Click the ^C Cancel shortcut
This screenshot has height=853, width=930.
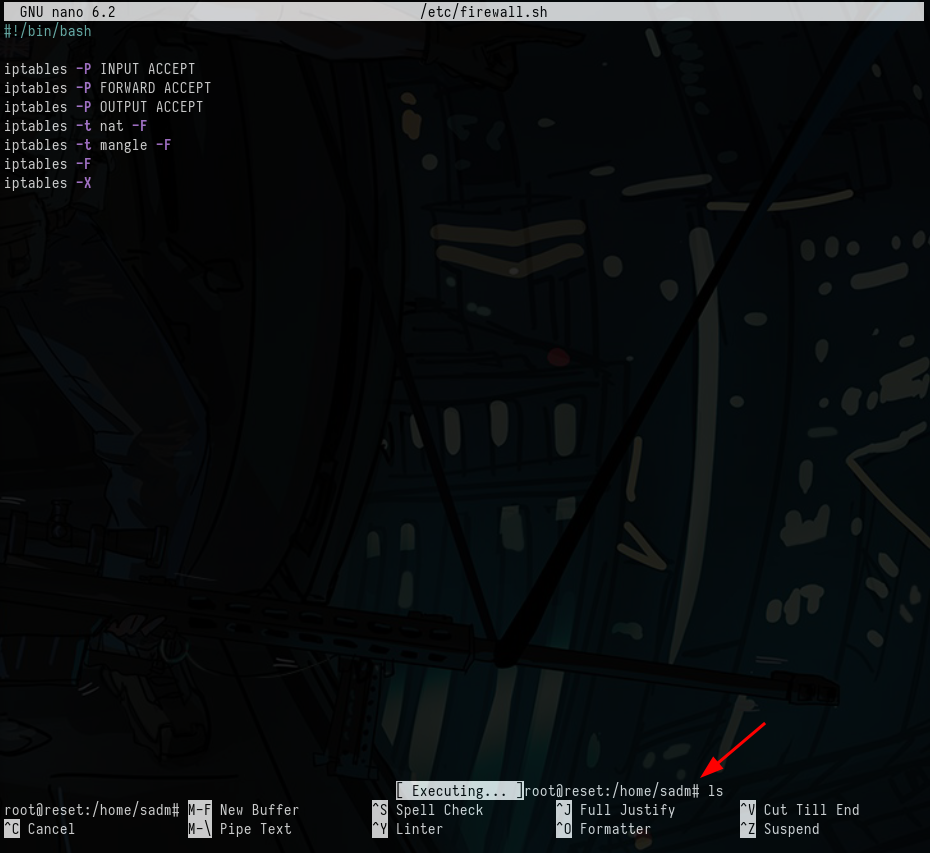[40, 829]
